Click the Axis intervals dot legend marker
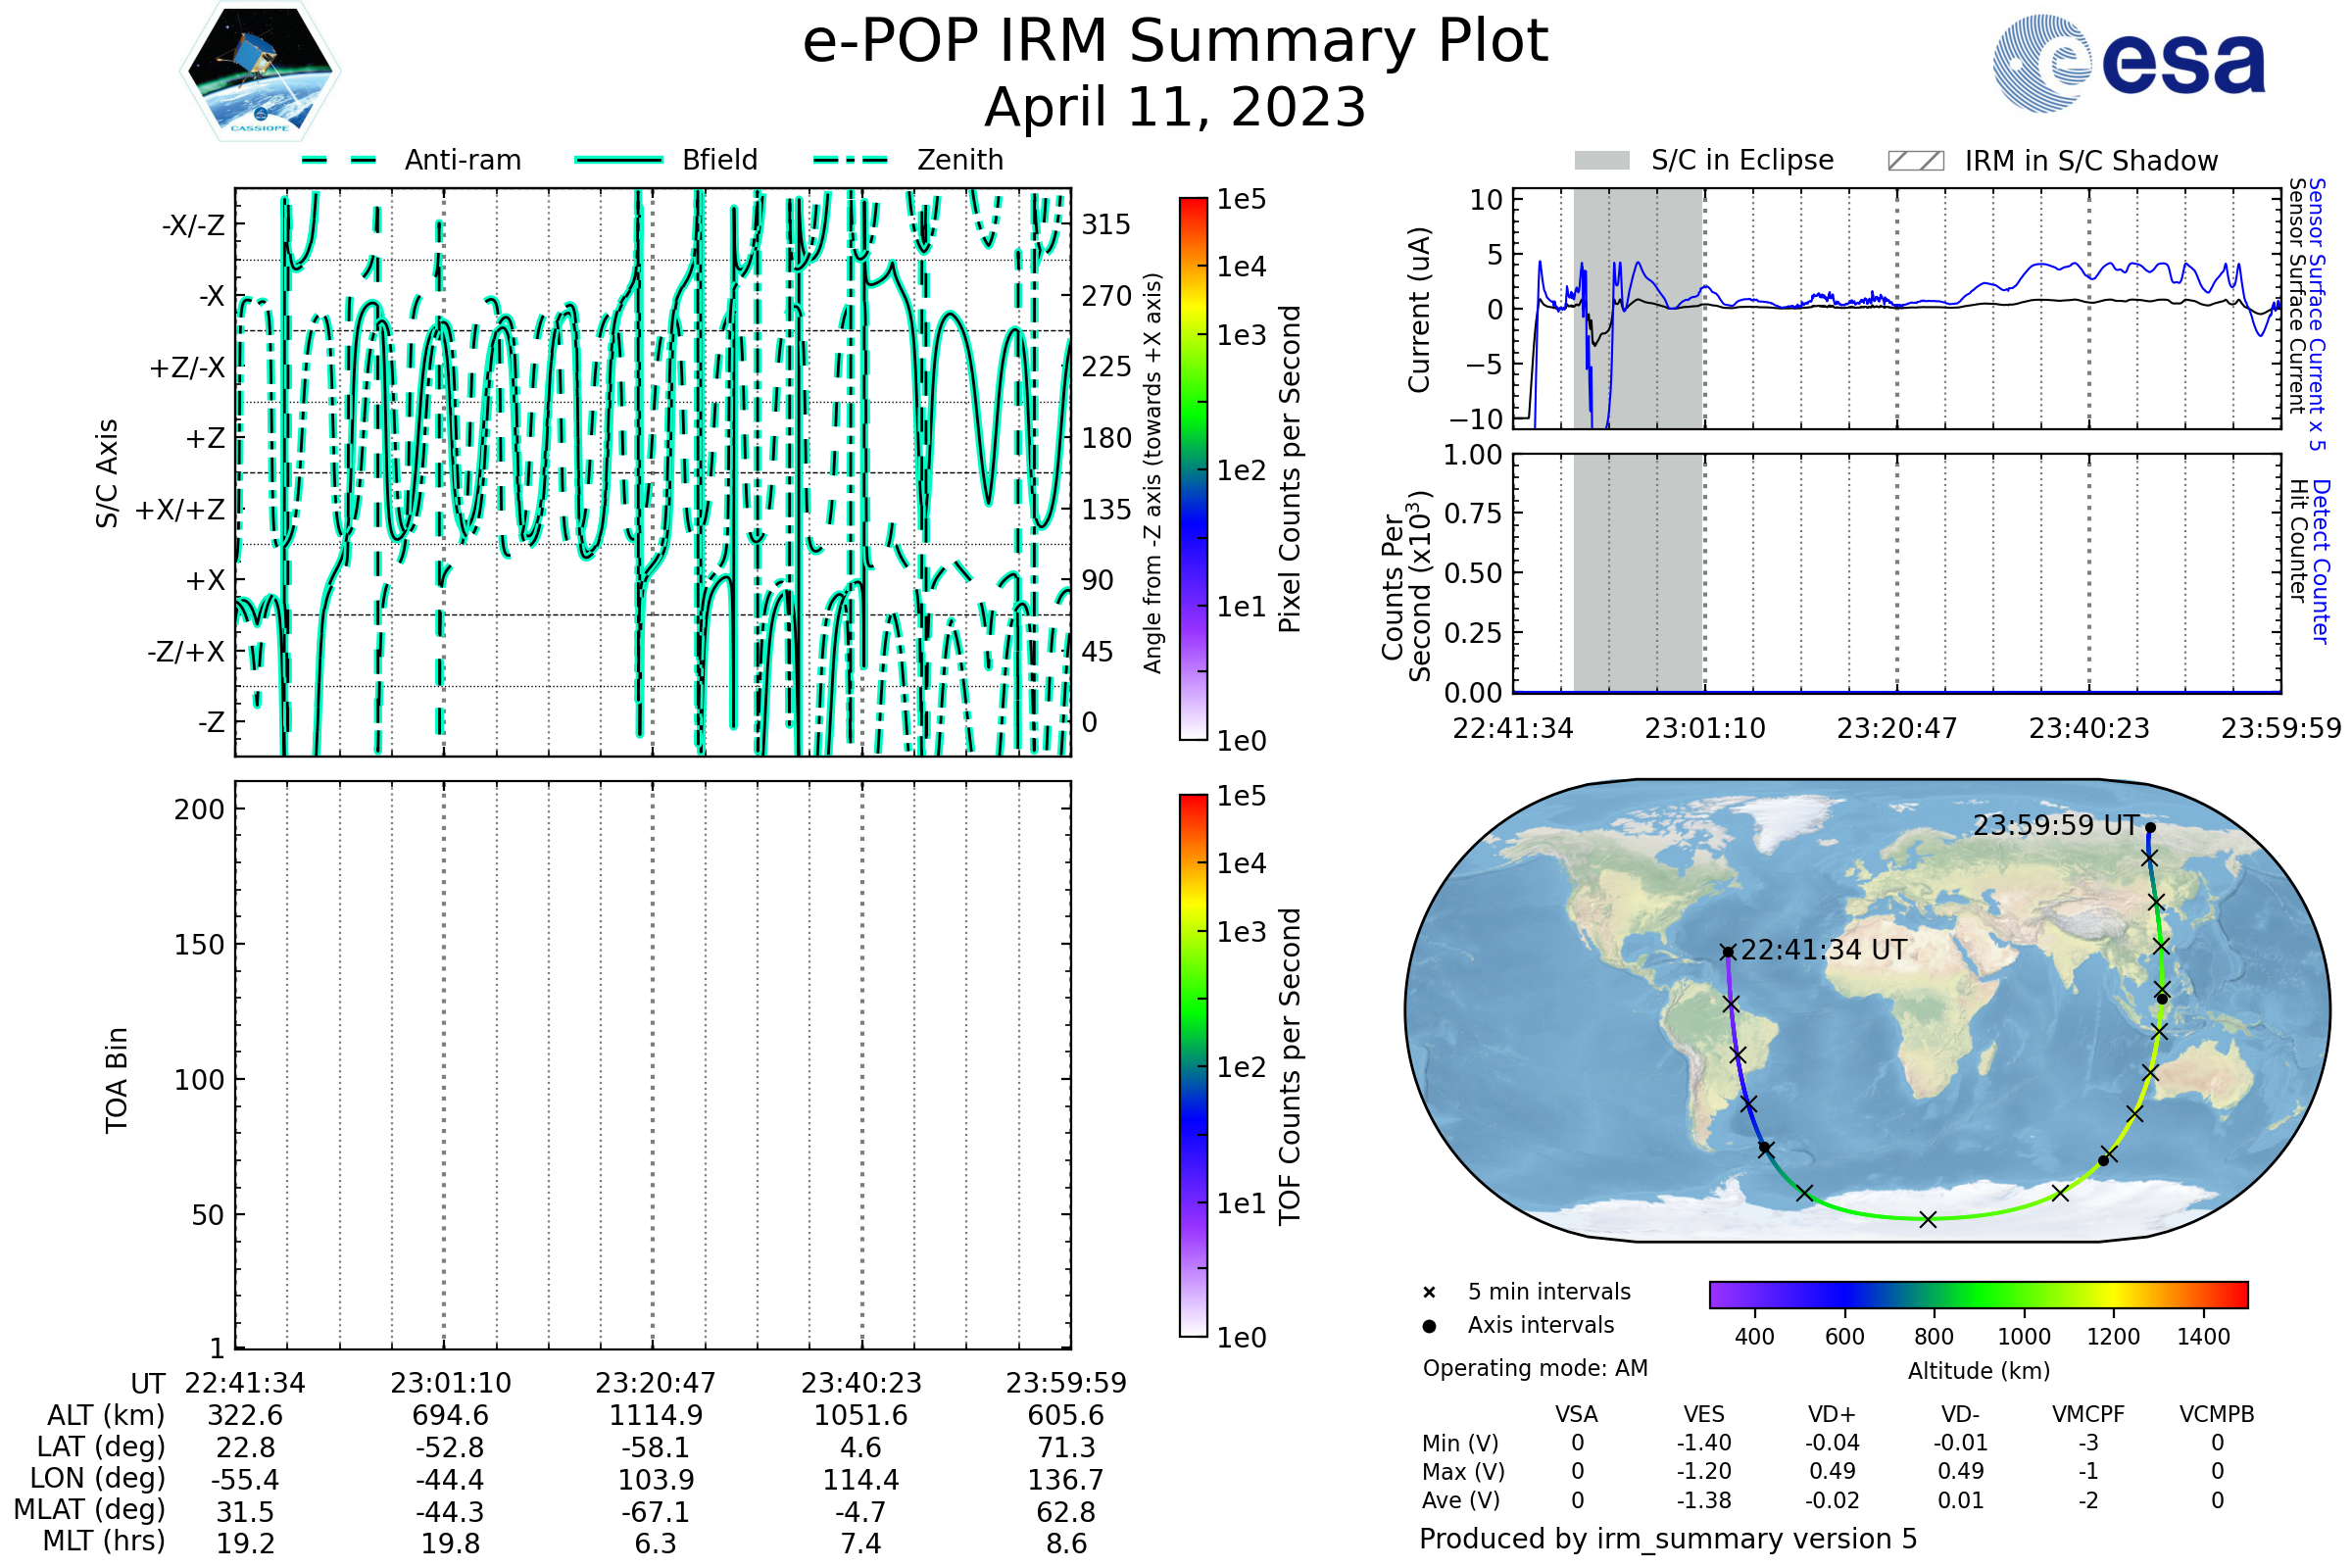The width and height of the screenshot is (2352, 1568). [1429, 1326]
